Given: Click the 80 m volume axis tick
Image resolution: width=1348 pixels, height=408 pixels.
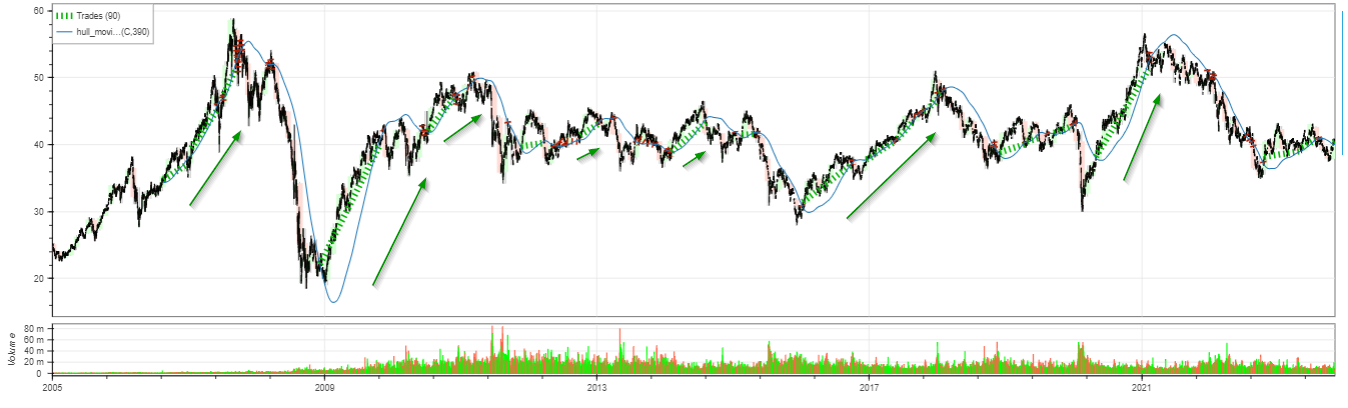Looking at the screenshot, I should click(35, 329).
